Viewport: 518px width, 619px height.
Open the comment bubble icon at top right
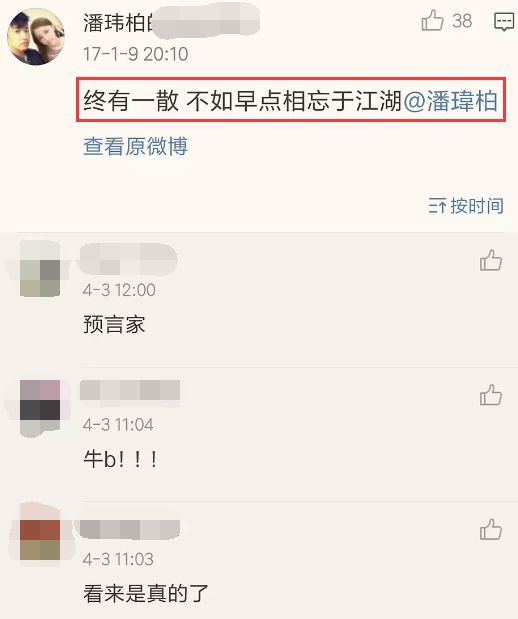tap(504, 21)
